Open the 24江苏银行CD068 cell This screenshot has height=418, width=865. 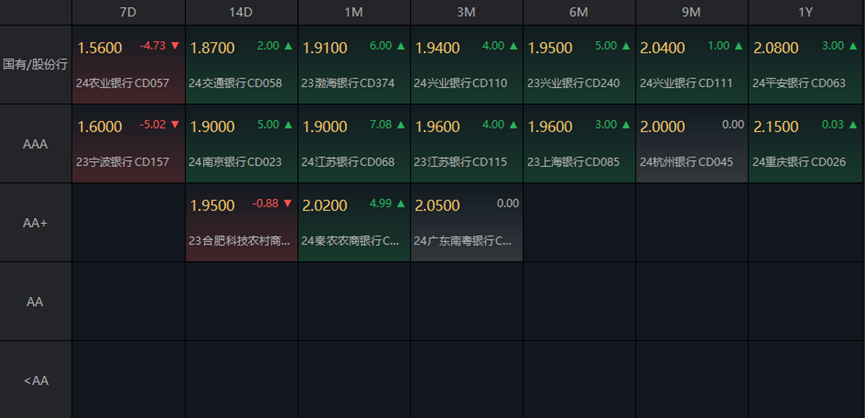354,143
